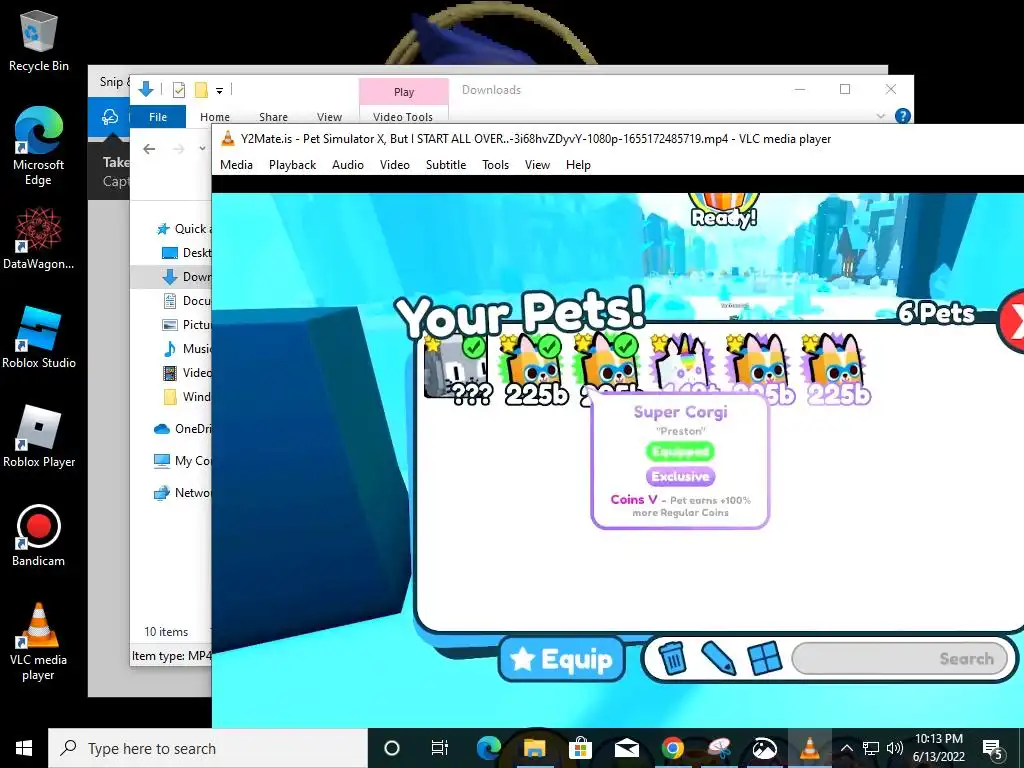This screenshot has height=768, width=1024.
Task: Click the blue grid multi-select icon
Action: (765, 658)
